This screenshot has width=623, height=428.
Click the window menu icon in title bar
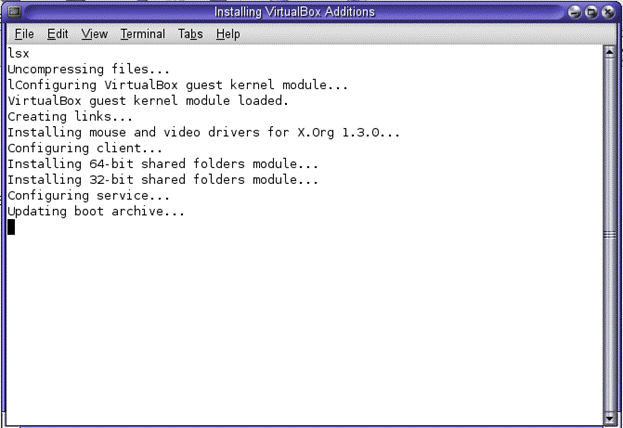click(x=14, y=12)
